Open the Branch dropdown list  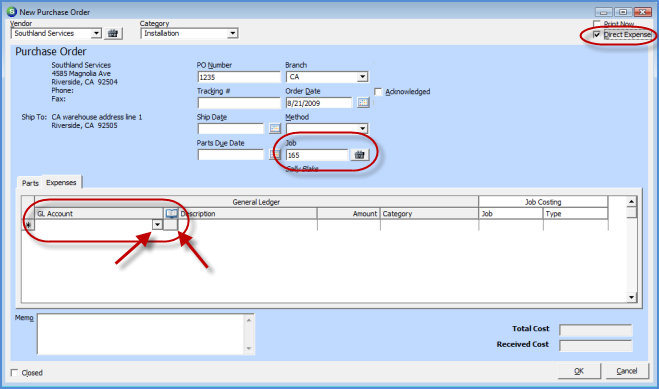(362, 77)
